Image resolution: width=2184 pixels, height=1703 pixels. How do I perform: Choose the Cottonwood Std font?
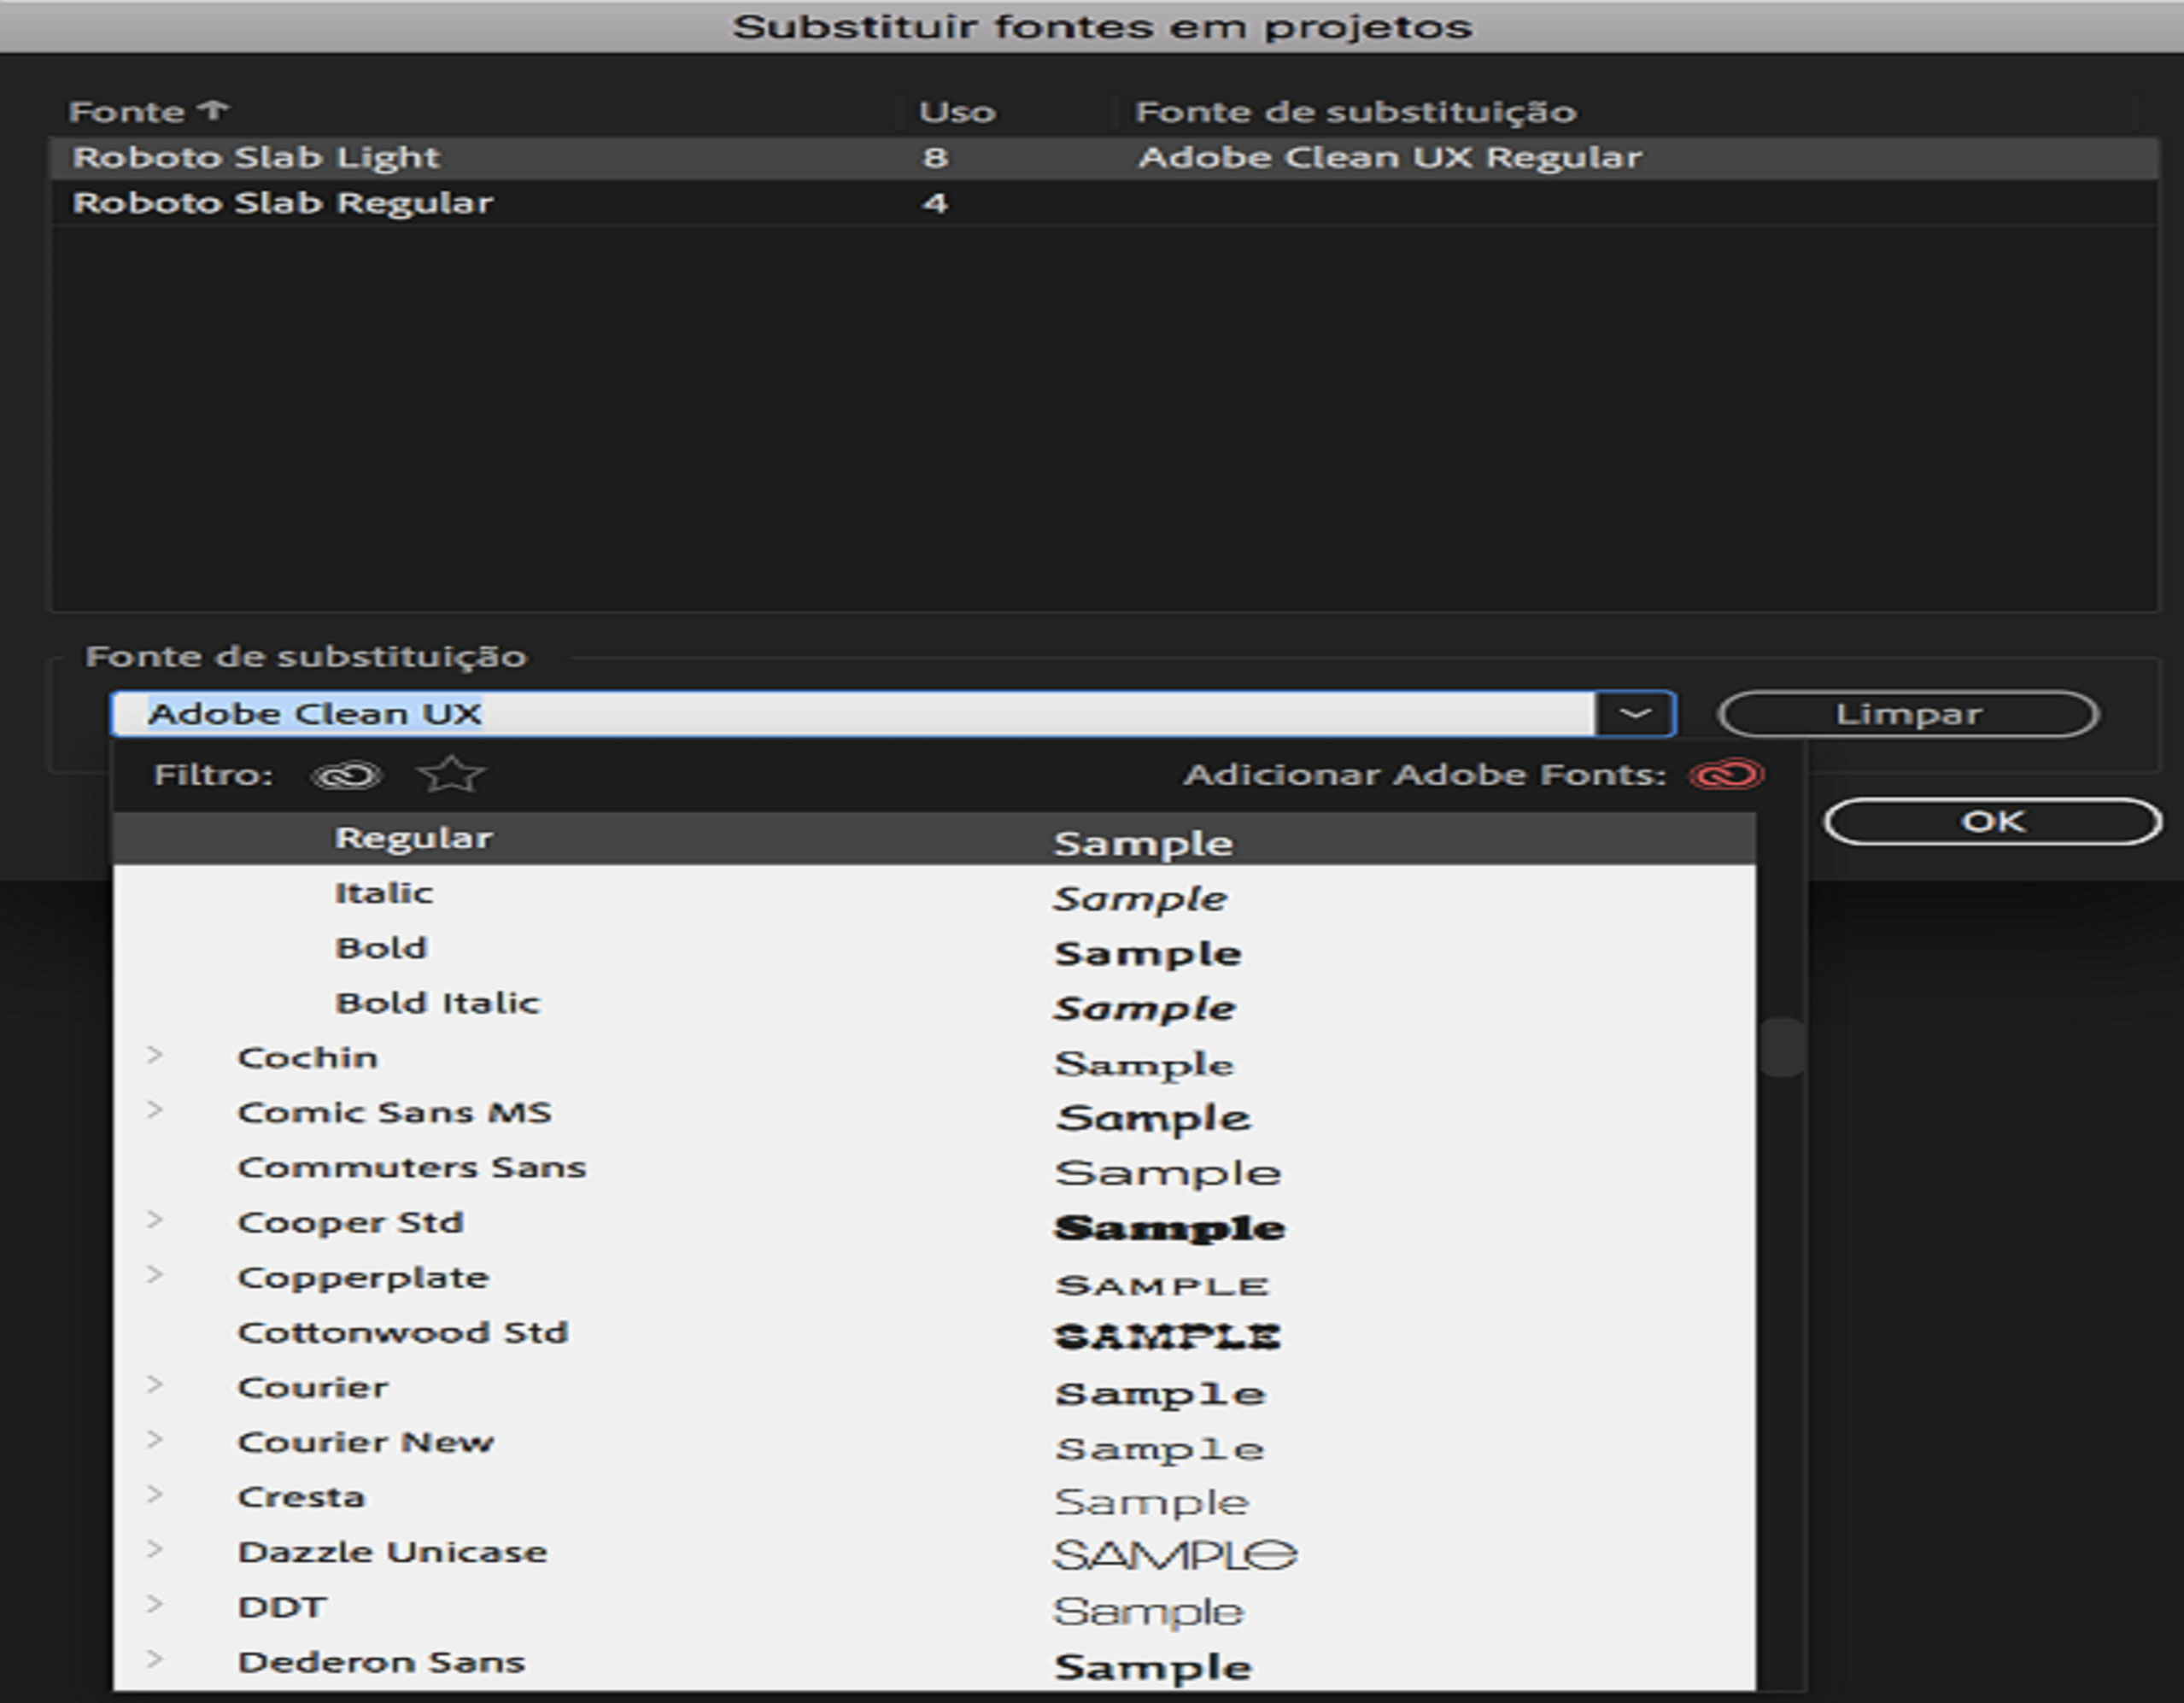(x=402, y=1333)
